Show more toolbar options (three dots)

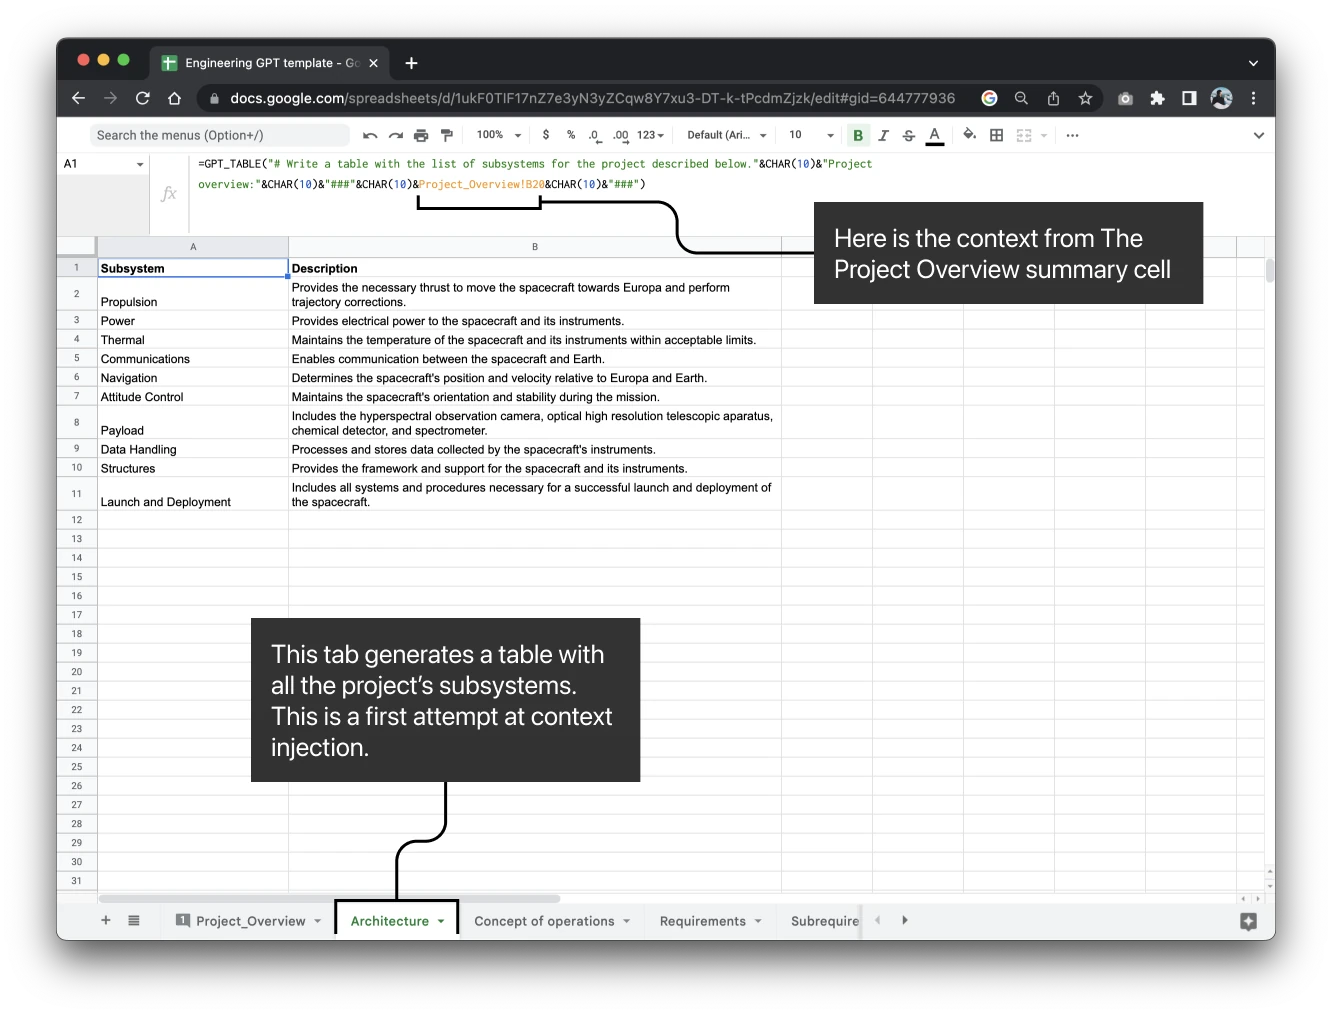coord(1073,135)
